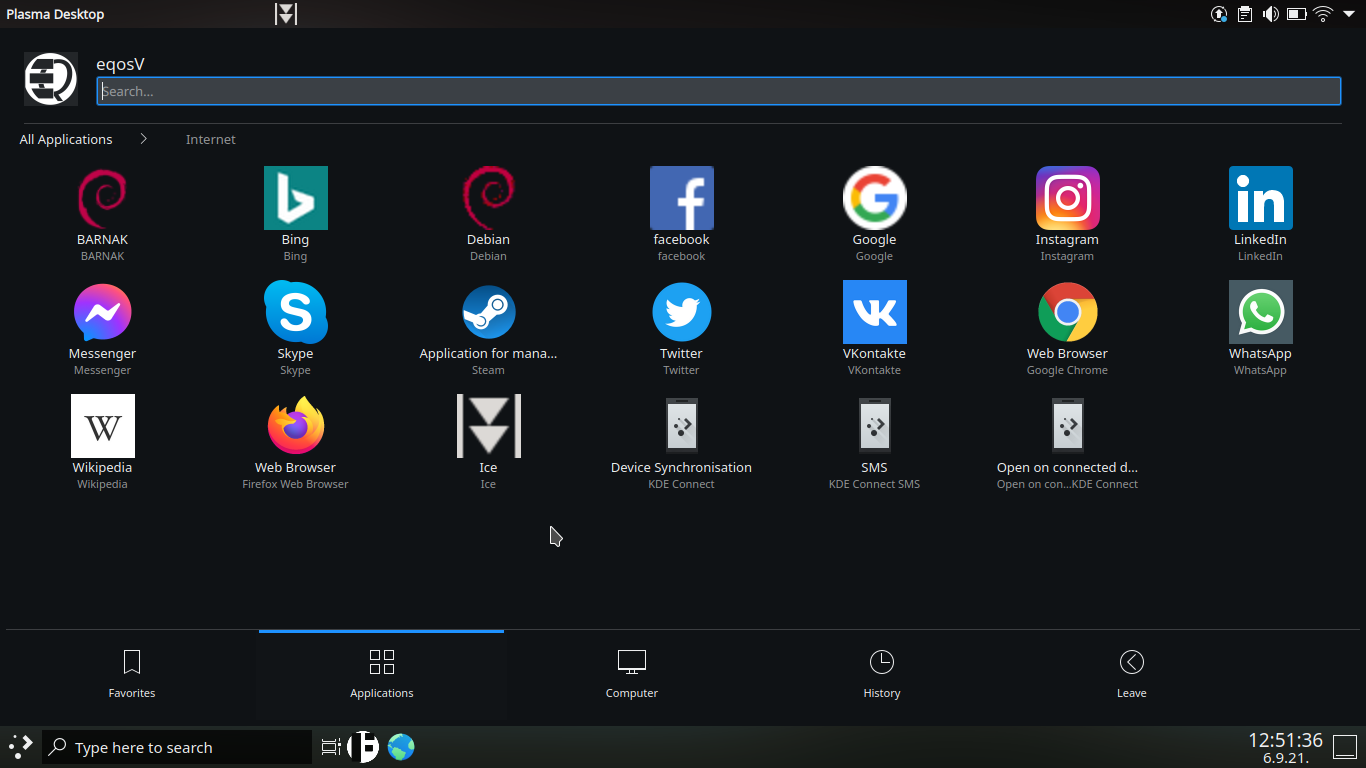This screenshot has height=768, width=1366.
Task: Open the Wikipedia app
Action: click(102, 442)
